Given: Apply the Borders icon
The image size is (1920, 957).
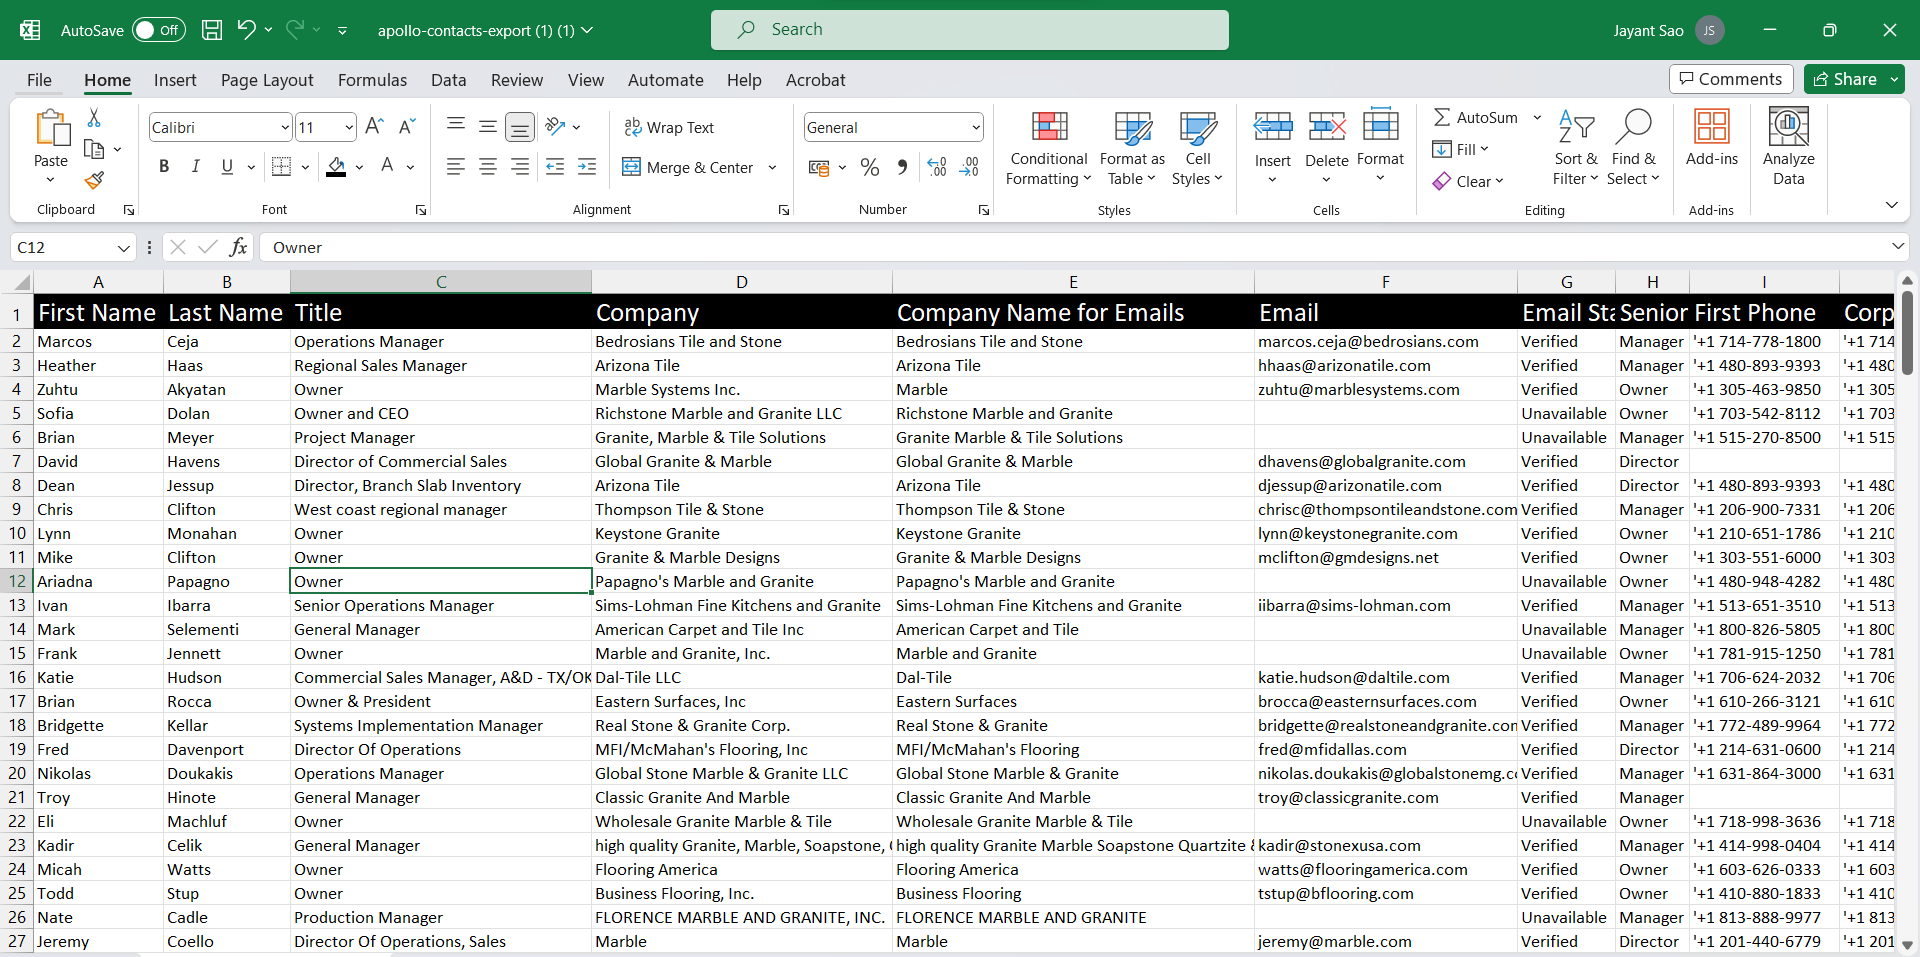Looking at the screenshot, I should 282,167.
